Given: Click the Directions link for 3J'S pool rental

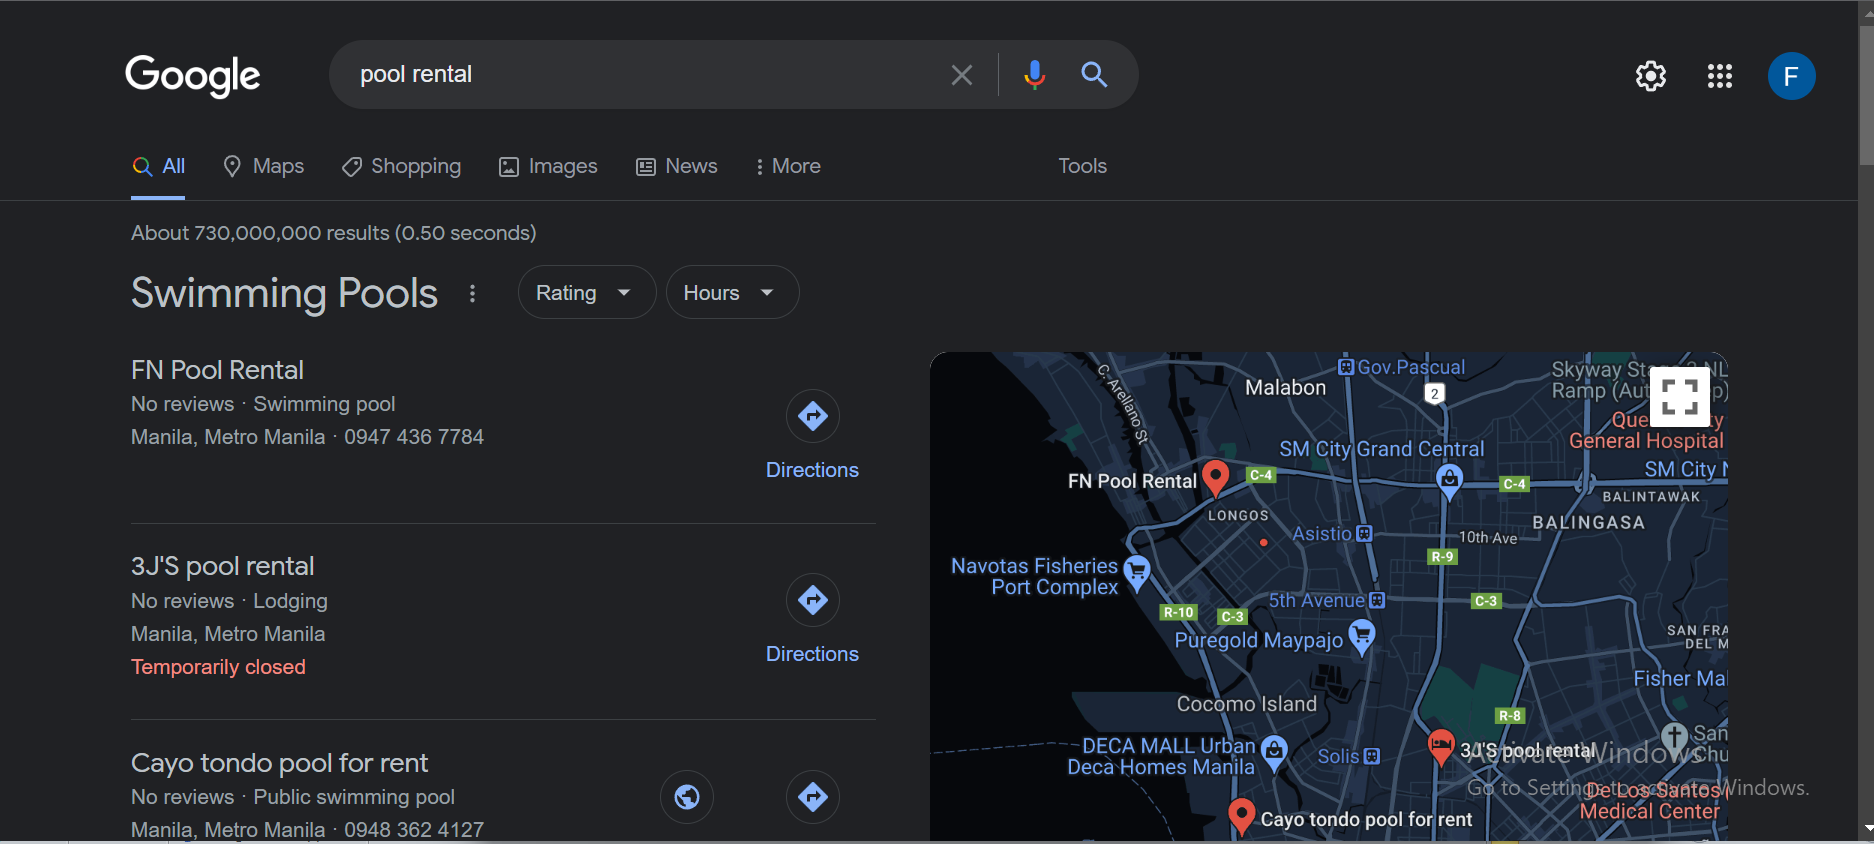Looking at the screenshot, I should tap(812, 654).
